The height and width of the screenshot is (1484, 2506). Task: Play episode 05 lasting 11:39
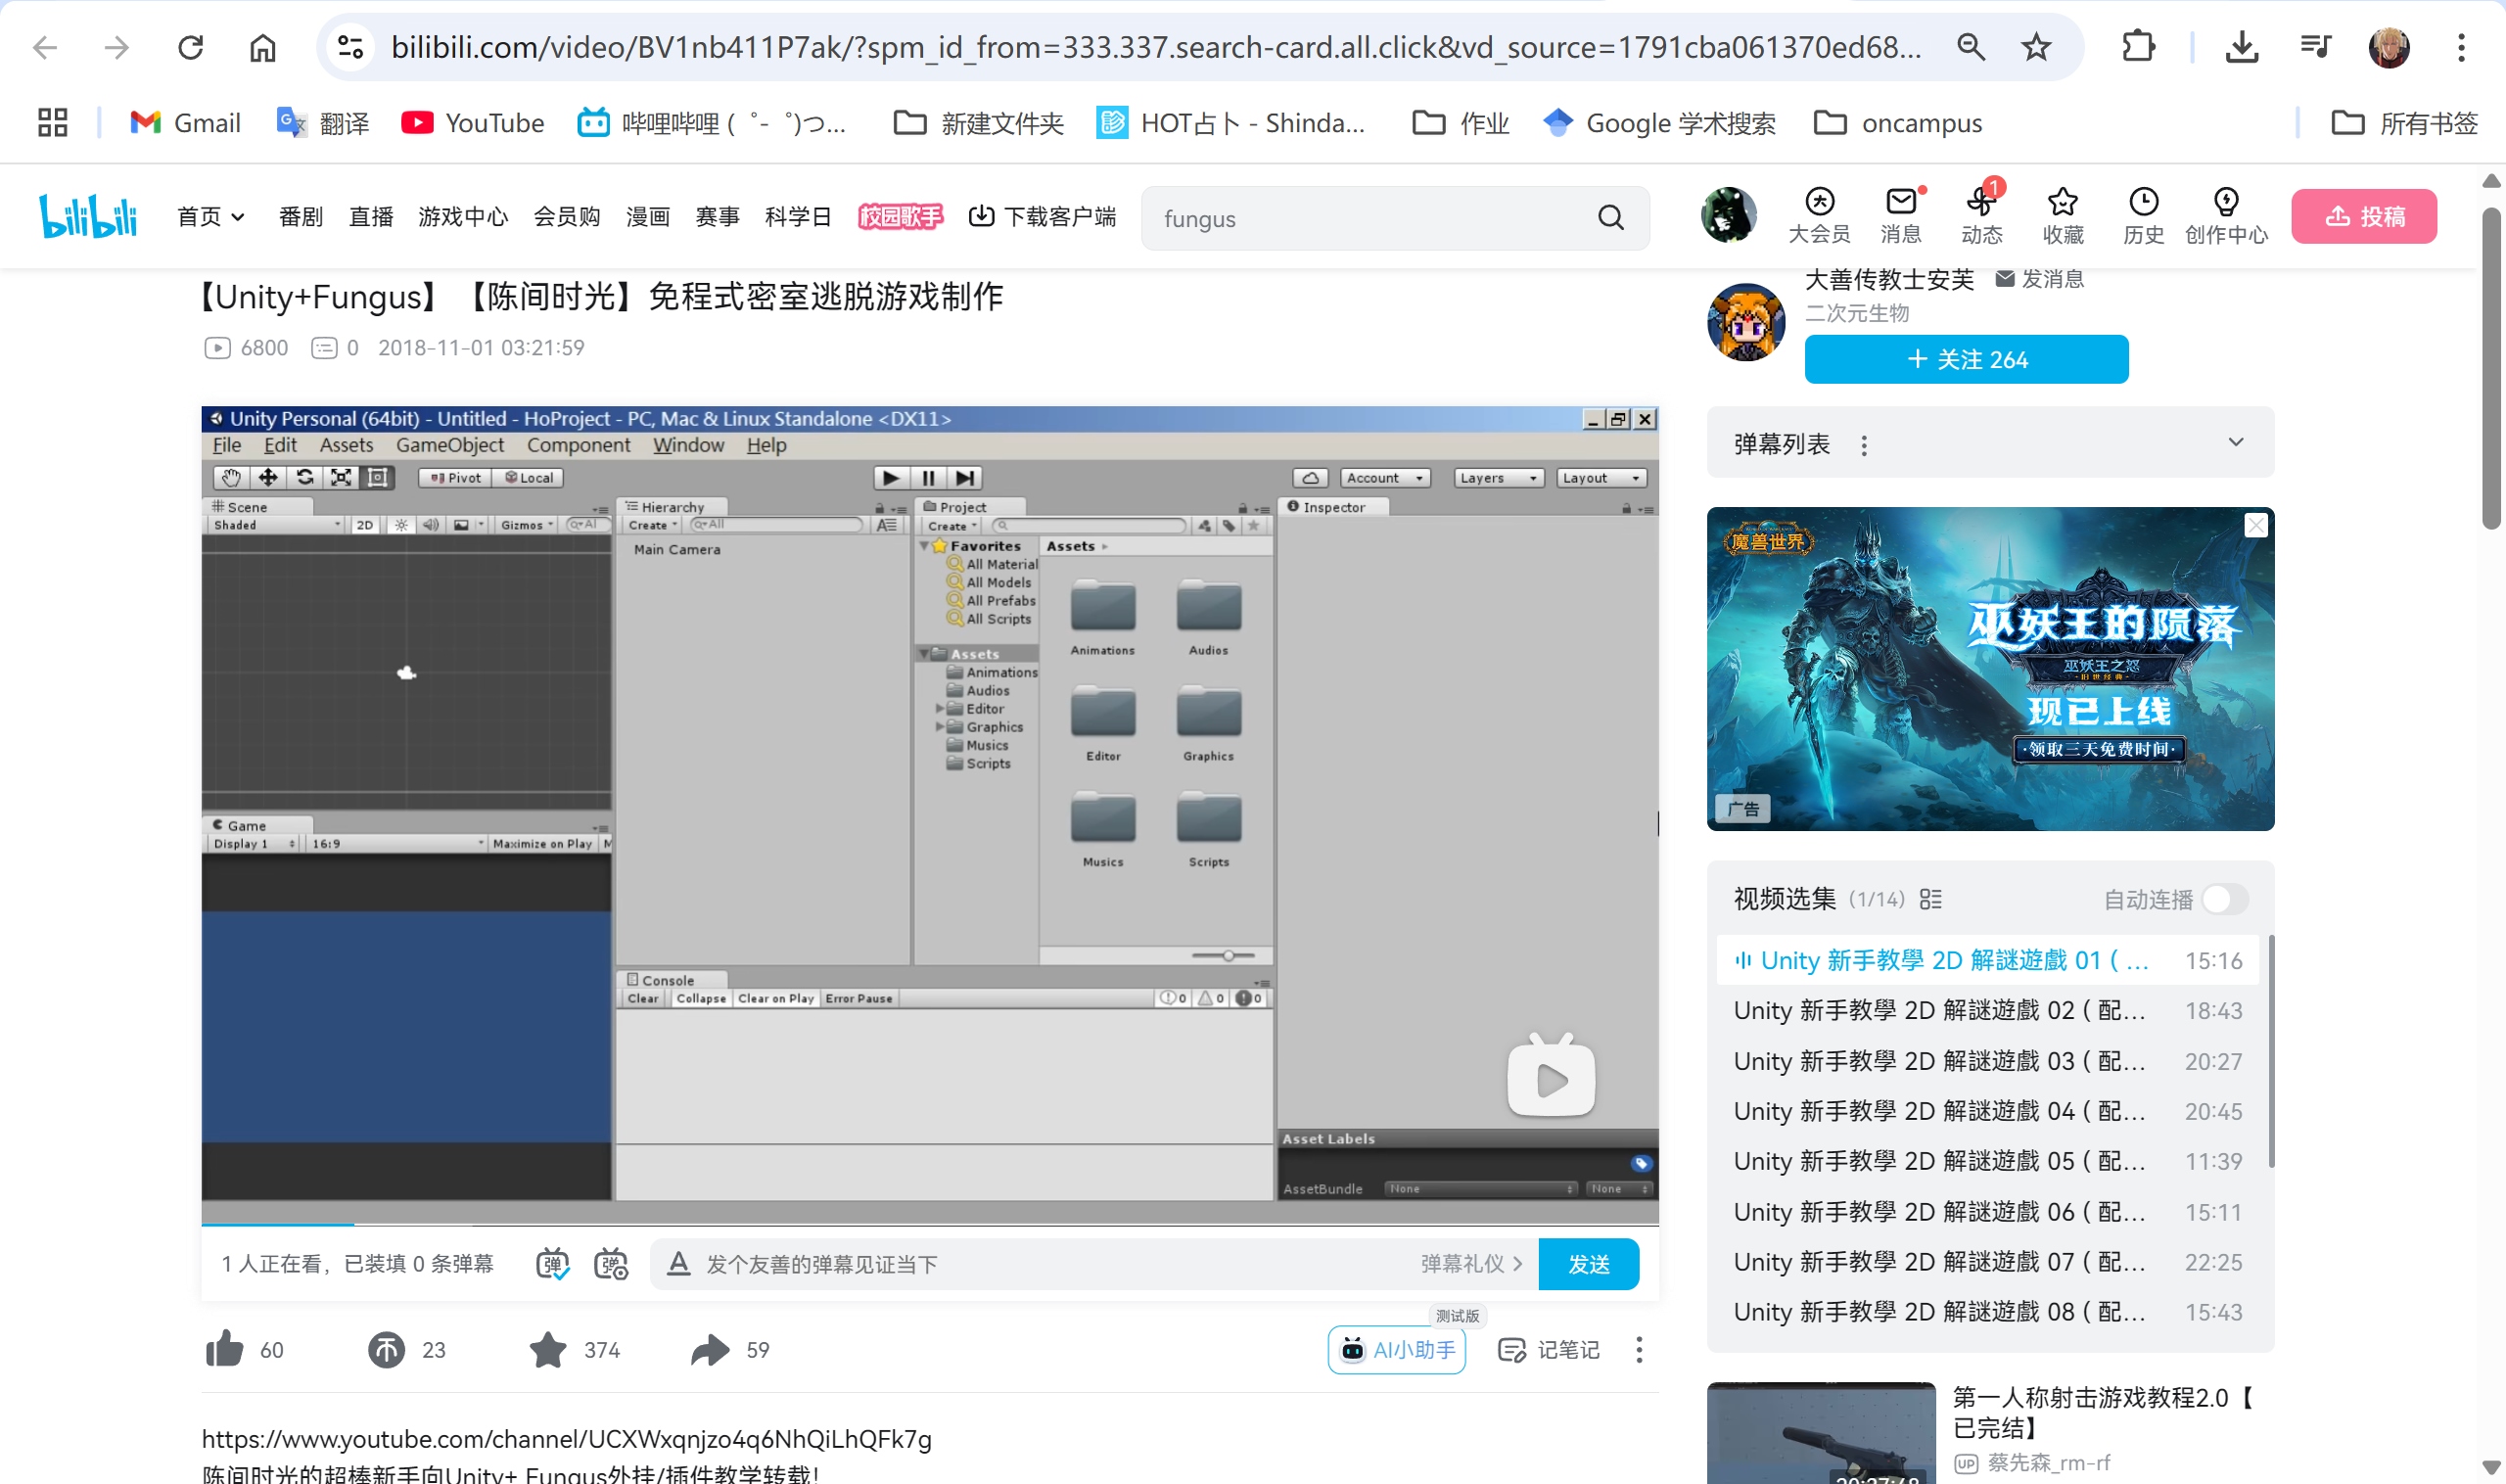pos(1990,1160)
